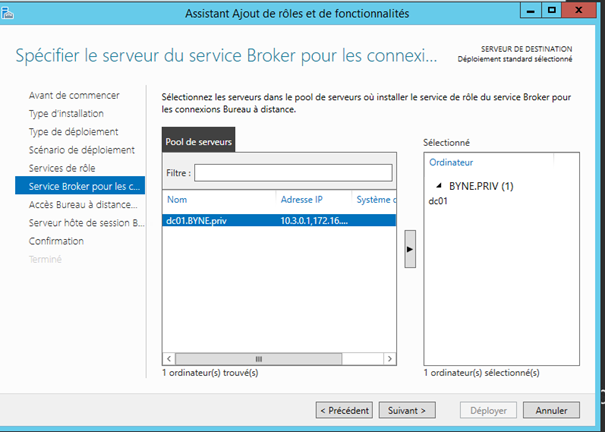
Task: Click the horizontal scrollbar's left arrow
Action: tap(169, 358)
